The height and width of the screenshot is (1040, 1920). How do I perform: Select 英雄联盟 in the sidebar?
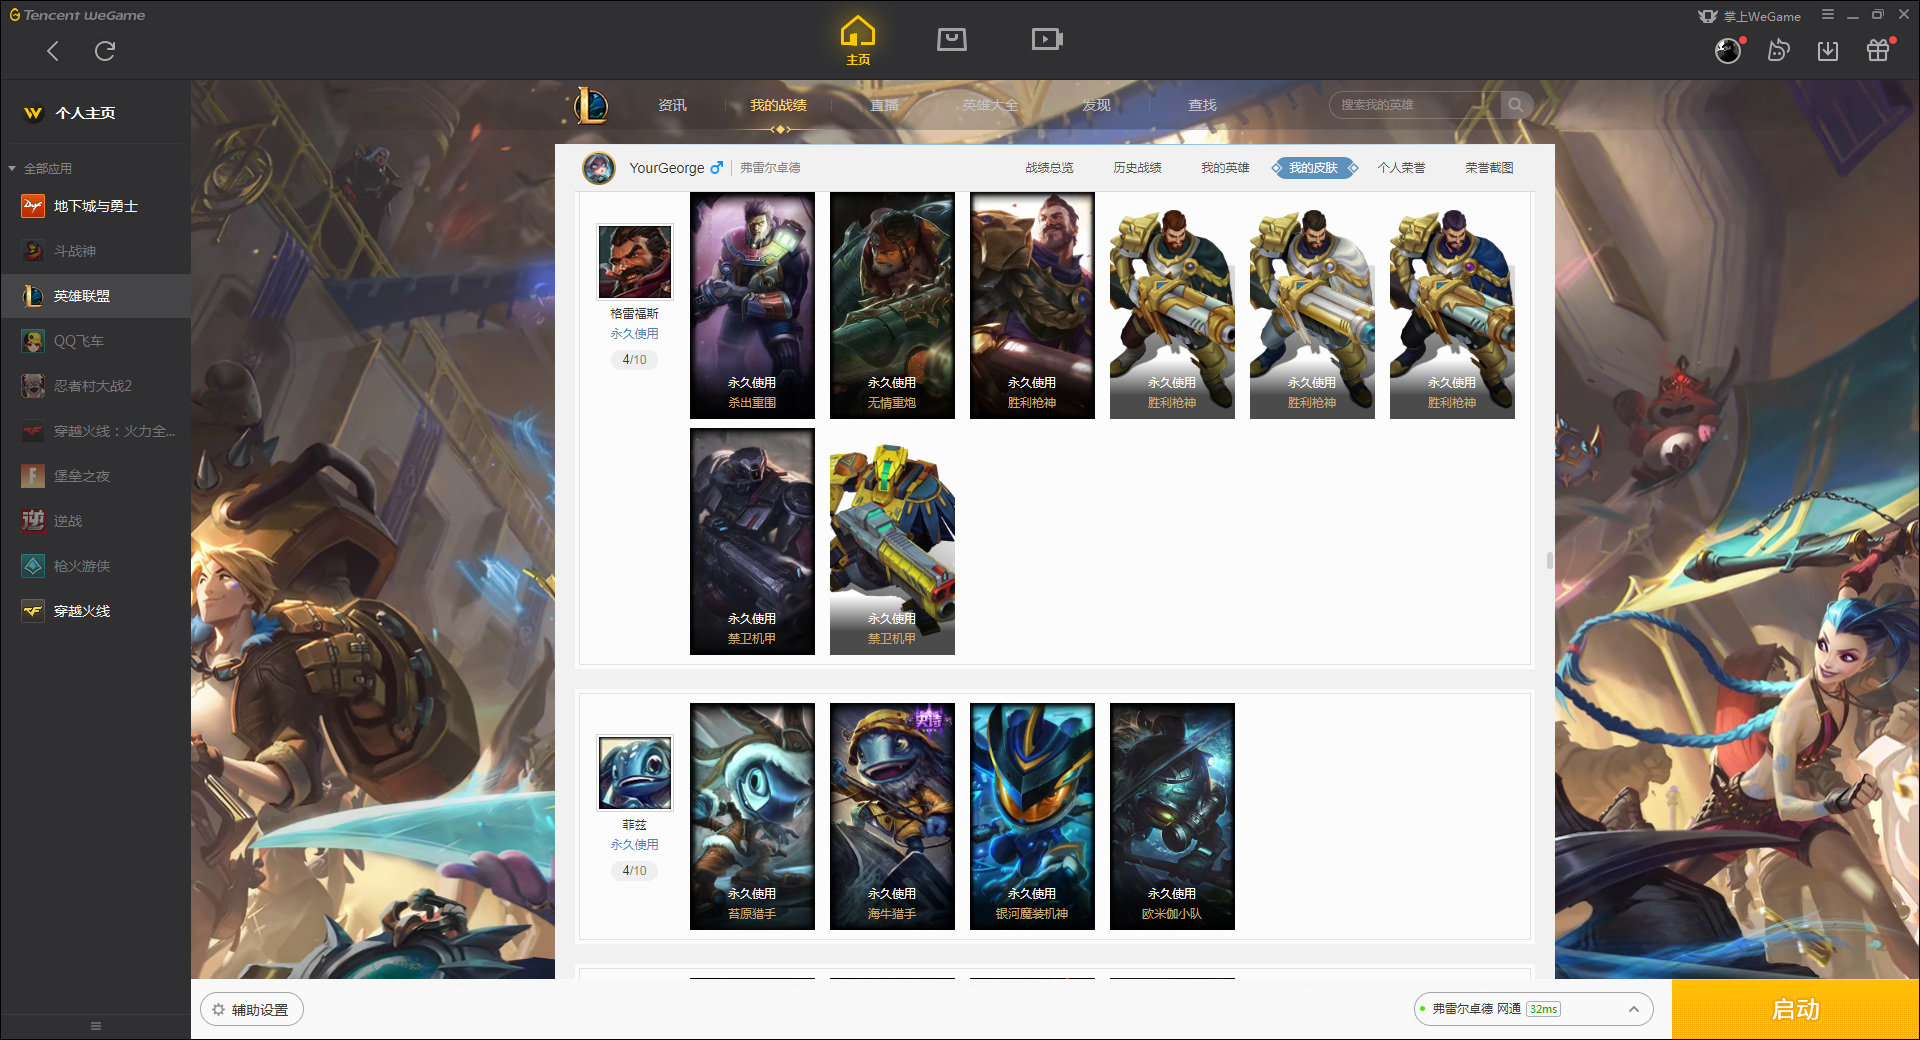pos(95,296)
